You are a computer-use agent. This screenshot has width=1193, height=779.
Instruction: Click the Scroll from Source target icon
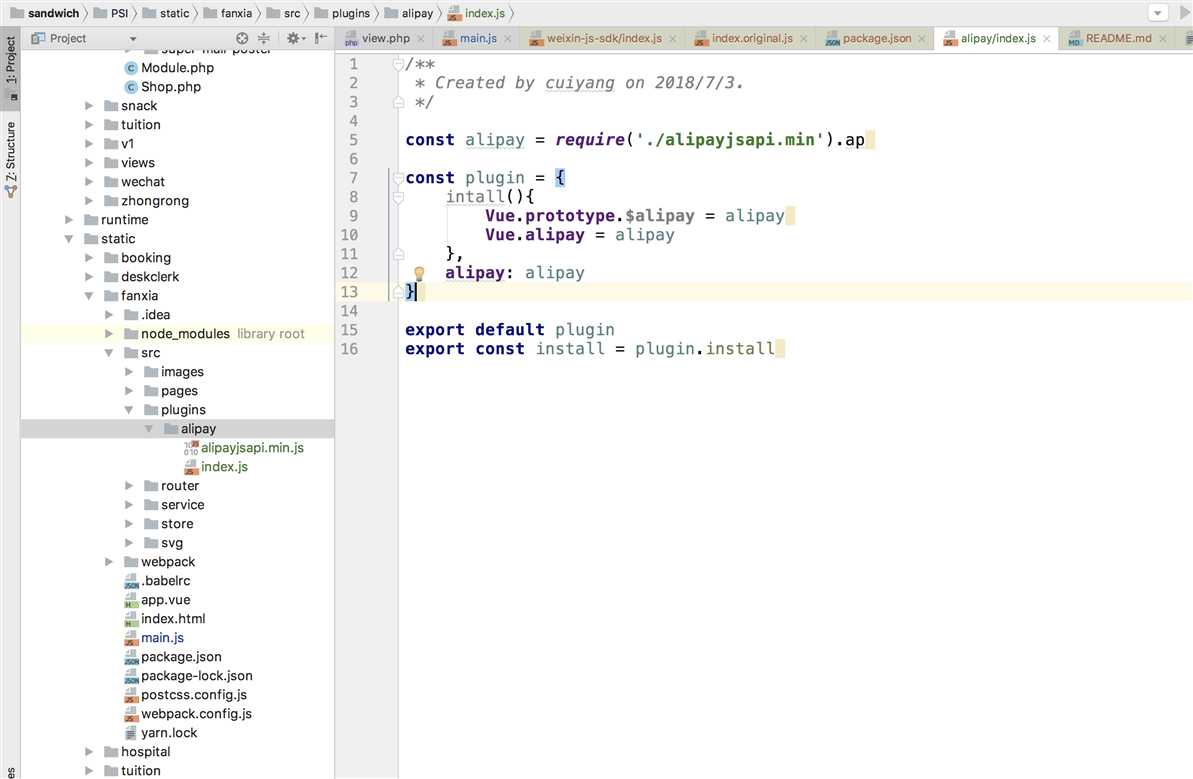[x=242, y=38]
